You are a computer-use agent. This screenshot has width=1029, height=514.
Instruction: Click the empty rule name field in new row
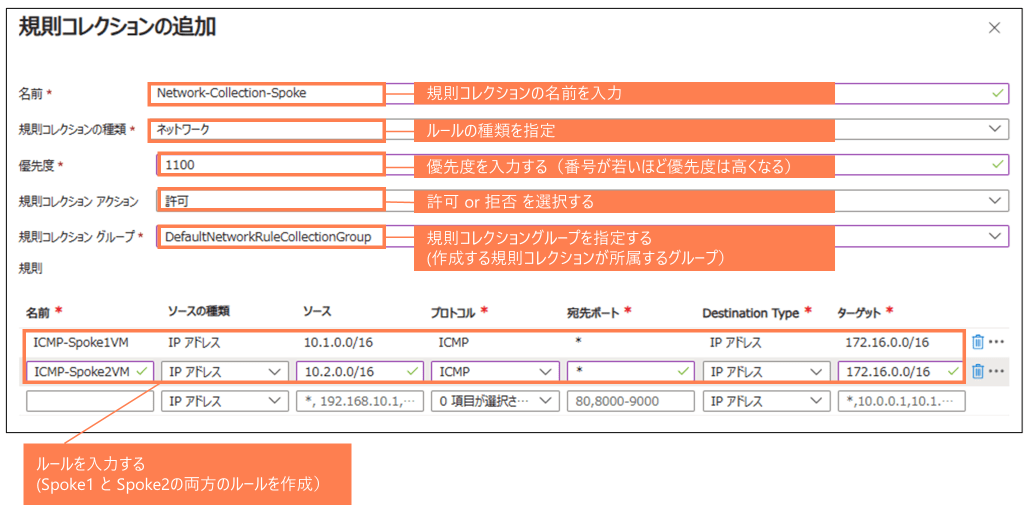91,401
